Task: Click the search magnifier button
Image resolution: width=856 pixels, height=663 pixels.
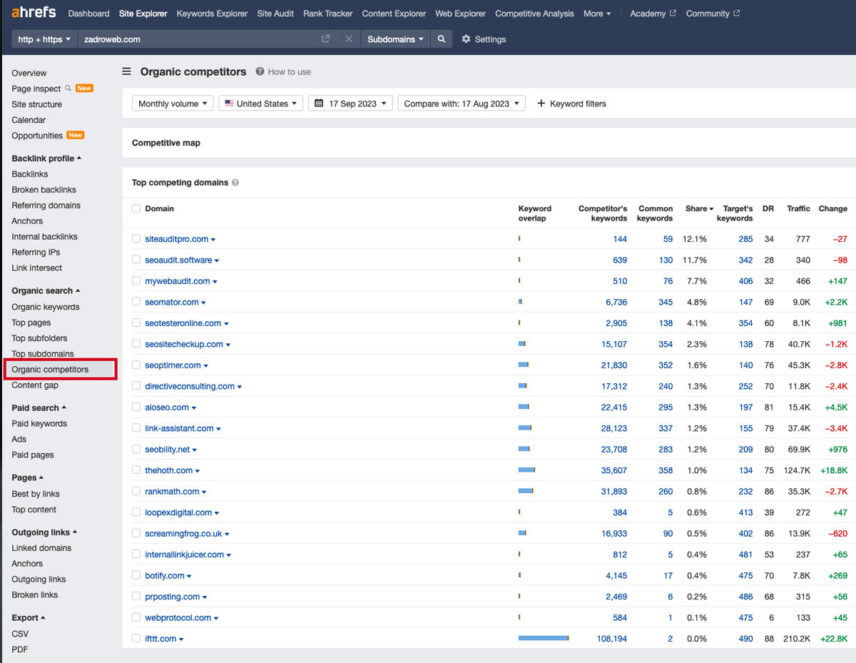Action: coord(441,39)
